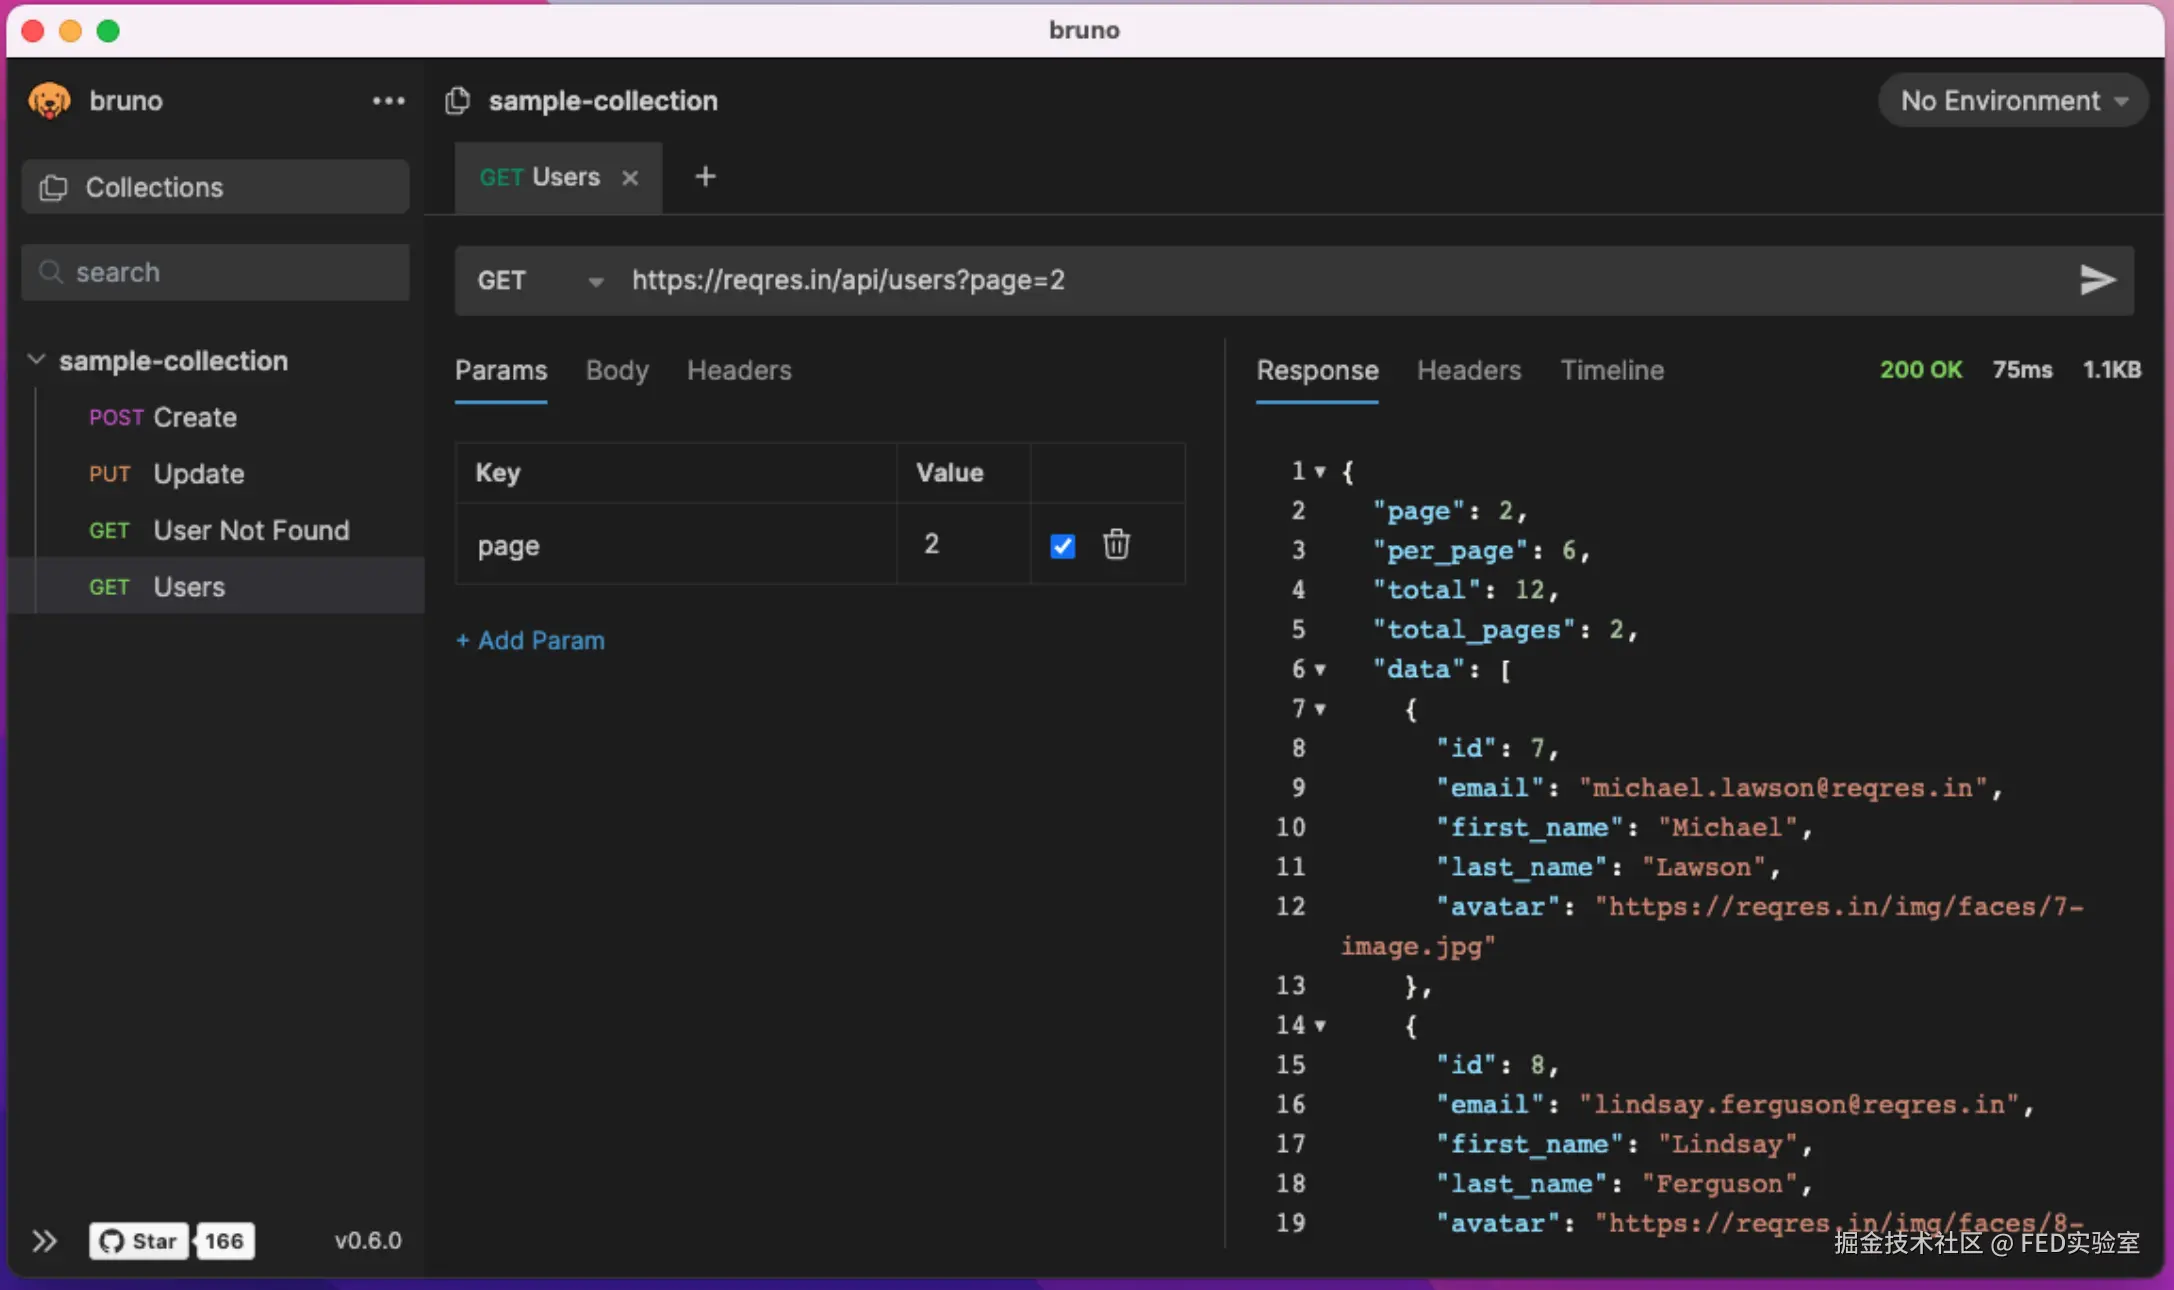Open the three-dots menu beside bruno
The height and width of the screenshot is (1290, 2174).
[x=388, y=101]
